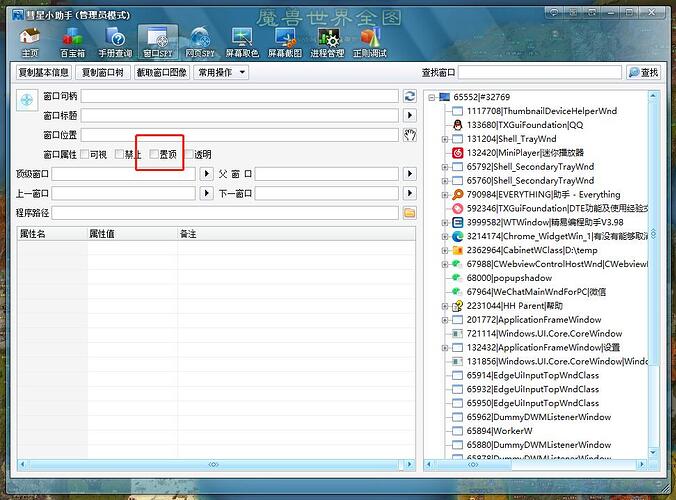Click the 复制基本信息 button
The width and height of the screenshot is (676, 500).
pos(45,73)
